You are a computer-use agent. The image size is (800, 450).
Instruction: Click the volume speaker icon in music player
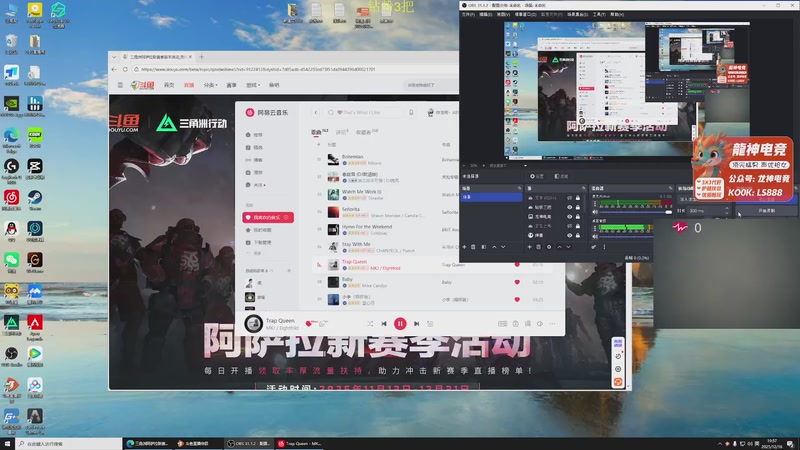pyautogui.click(x=540, y=323)
